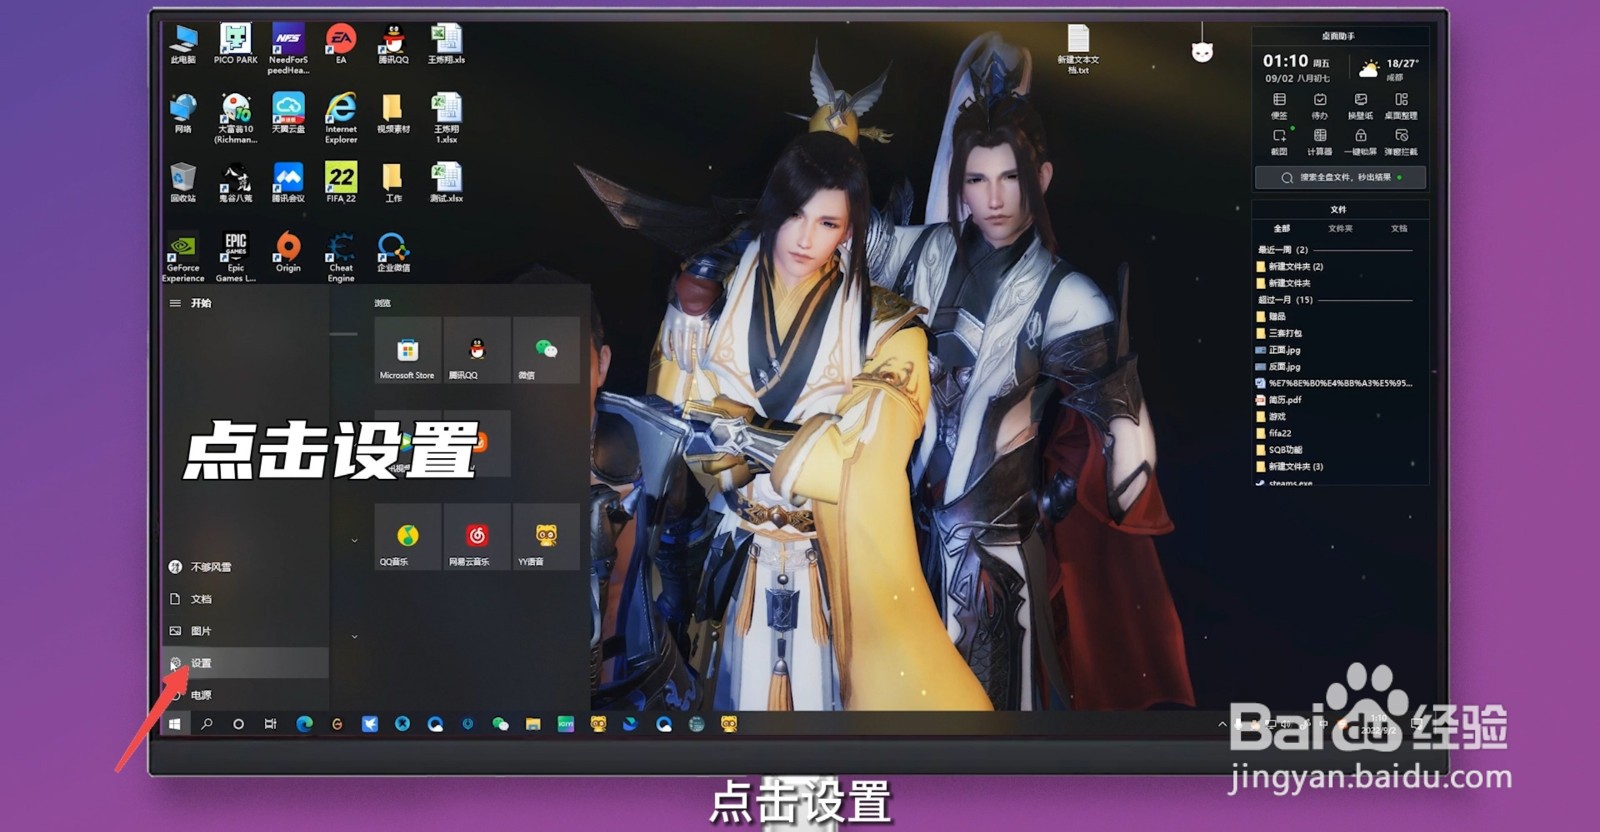Launch 鬼谷八荒 game shortcut

click(x=235, y=183)
